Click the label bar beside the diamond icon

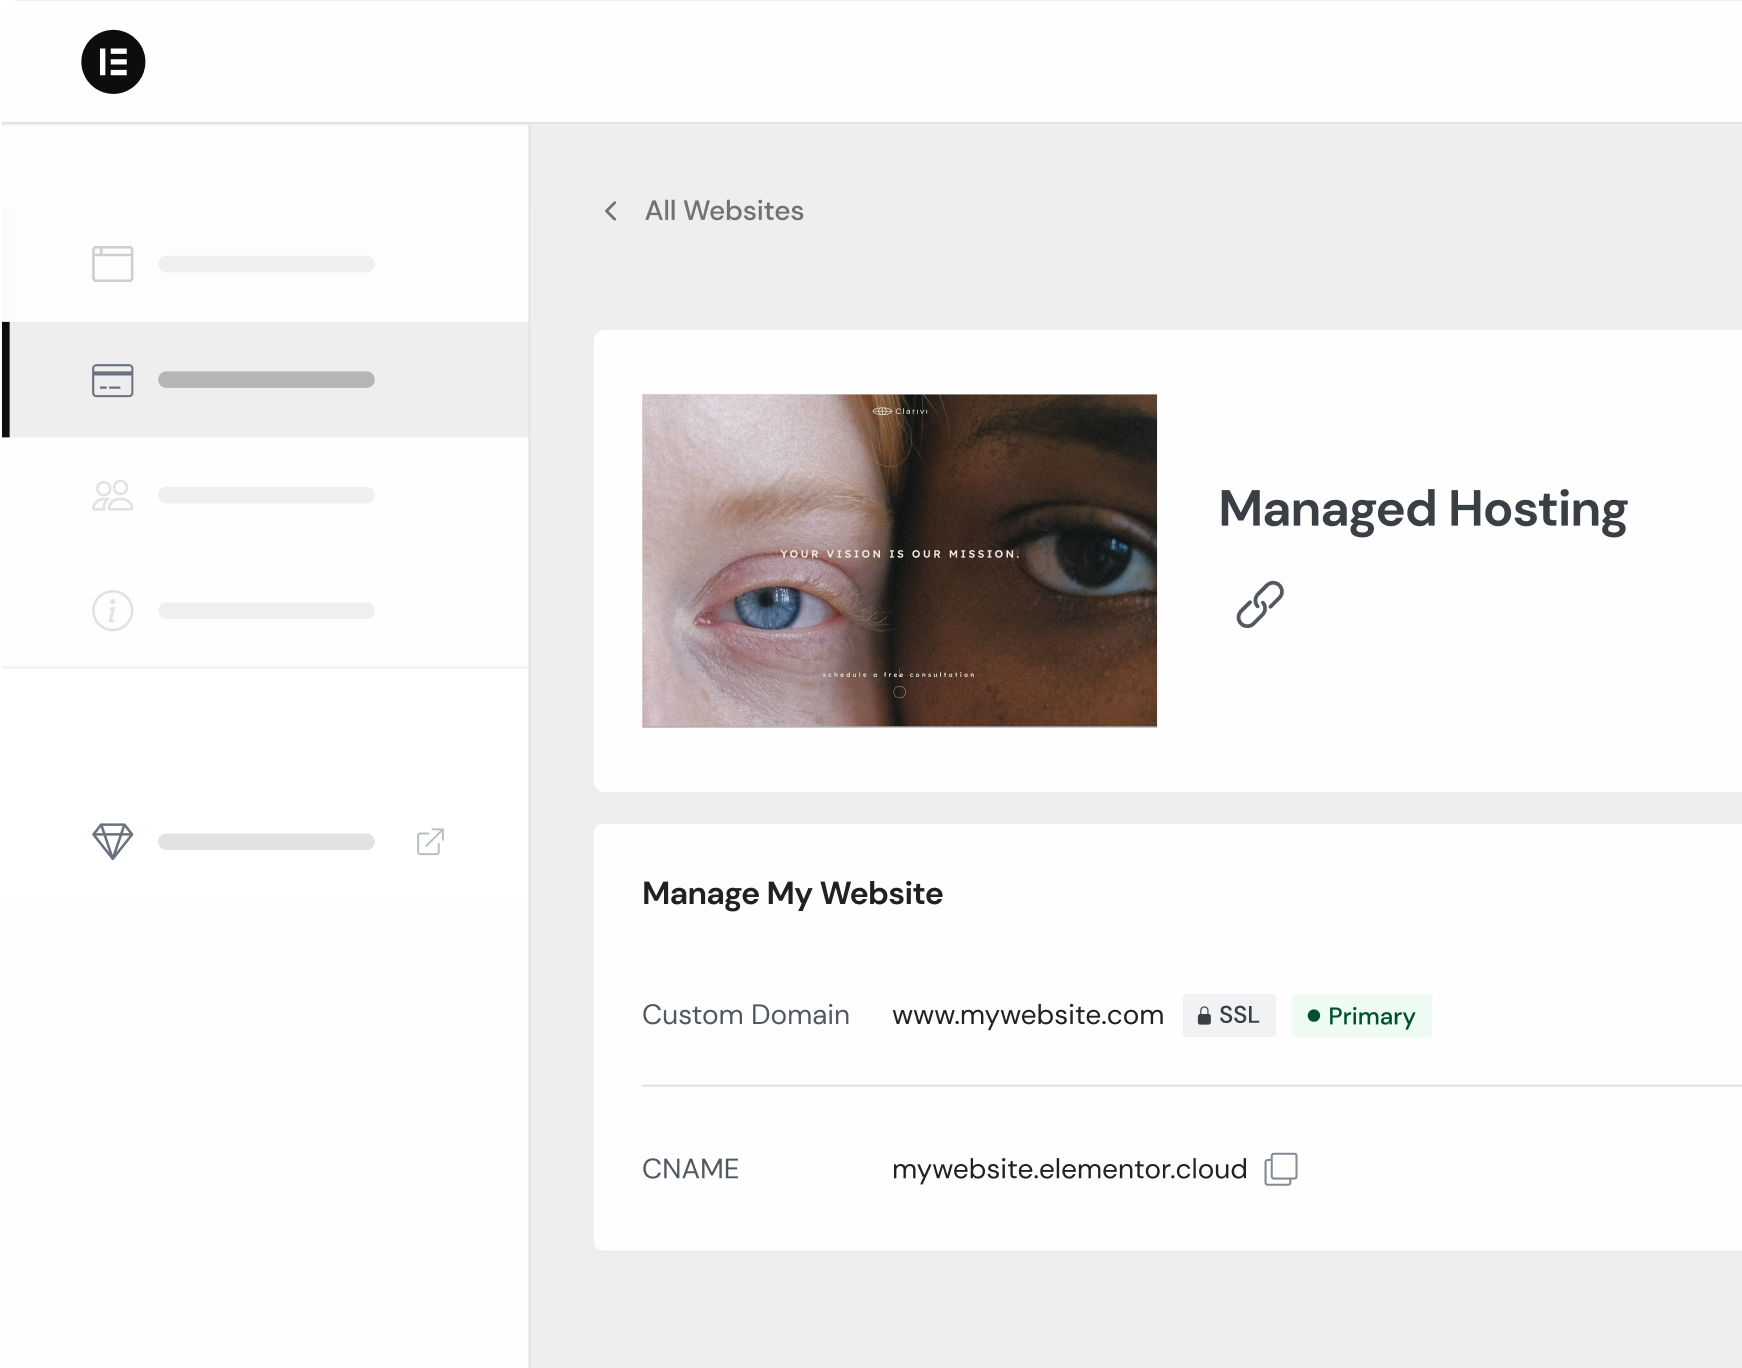point(266,842)
